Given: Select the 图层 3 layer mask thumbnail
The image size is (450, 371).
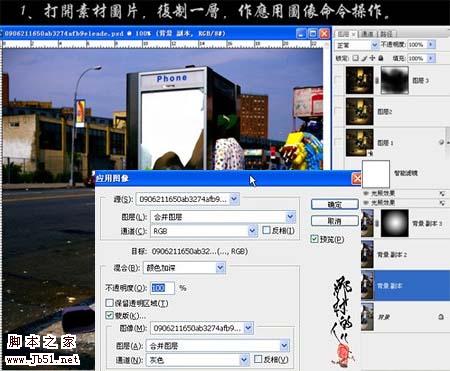Looking at the screenshot, I should point(395,80).
